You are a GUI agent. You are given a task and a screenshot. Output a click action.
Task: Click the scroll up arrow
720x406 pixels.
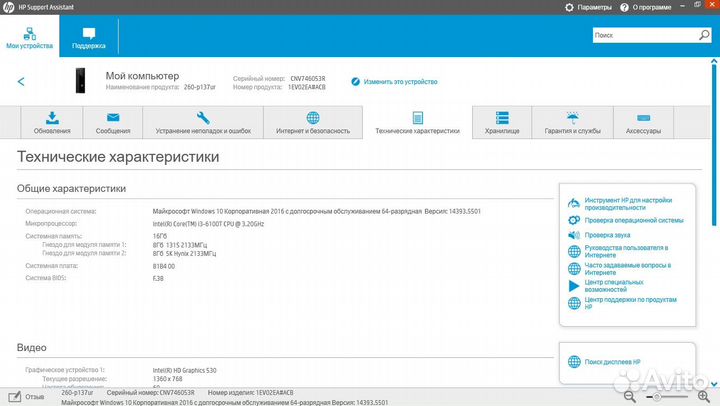coord(714,61)
